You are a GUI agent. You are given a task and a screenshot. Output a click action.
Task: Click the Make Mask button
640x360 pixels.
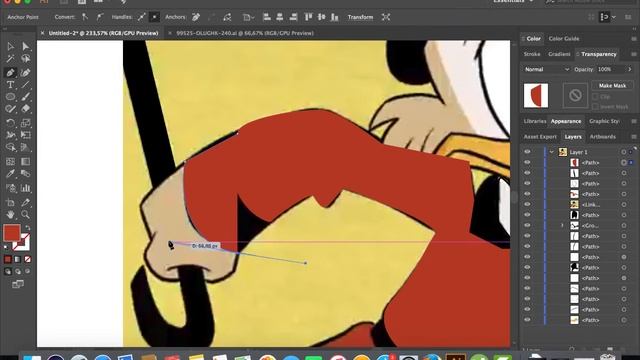point(612,86)
